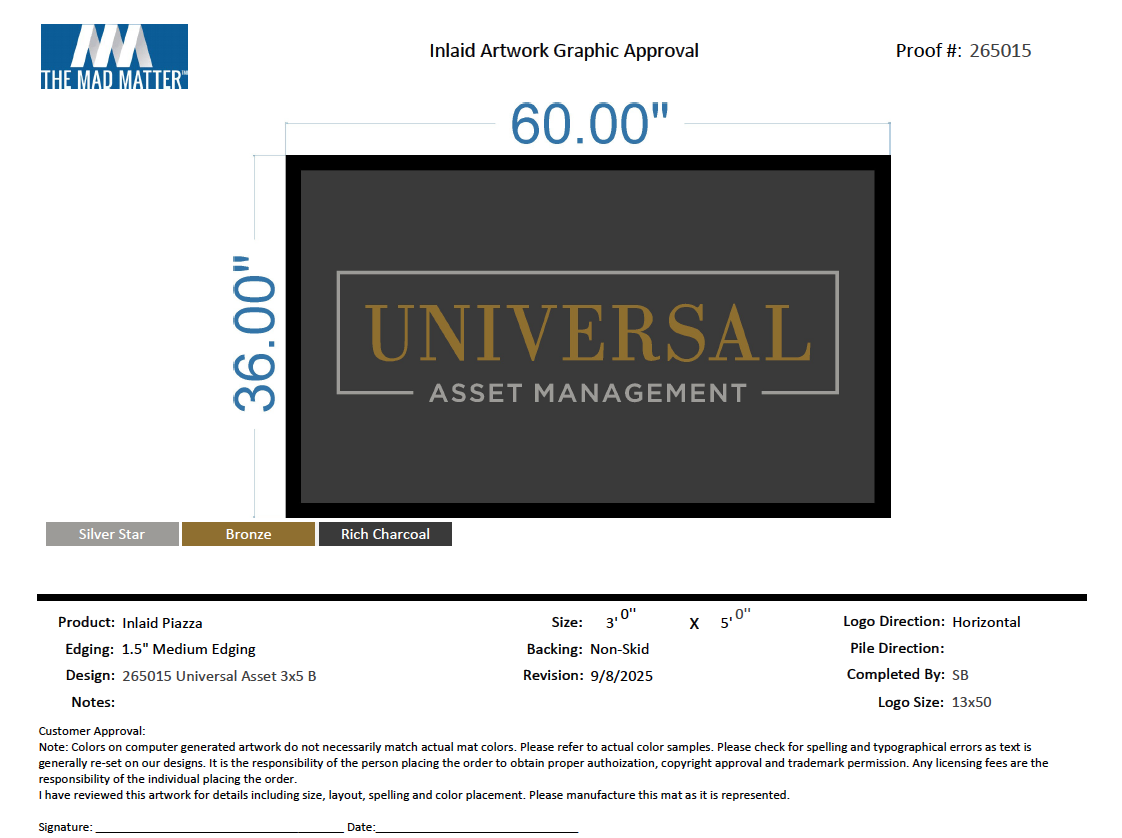Click the sentence starting "I have reviewed this artwork"
Image resolution: width=1122 pixels, height=838 pixels.
click(x=414, y=795)
